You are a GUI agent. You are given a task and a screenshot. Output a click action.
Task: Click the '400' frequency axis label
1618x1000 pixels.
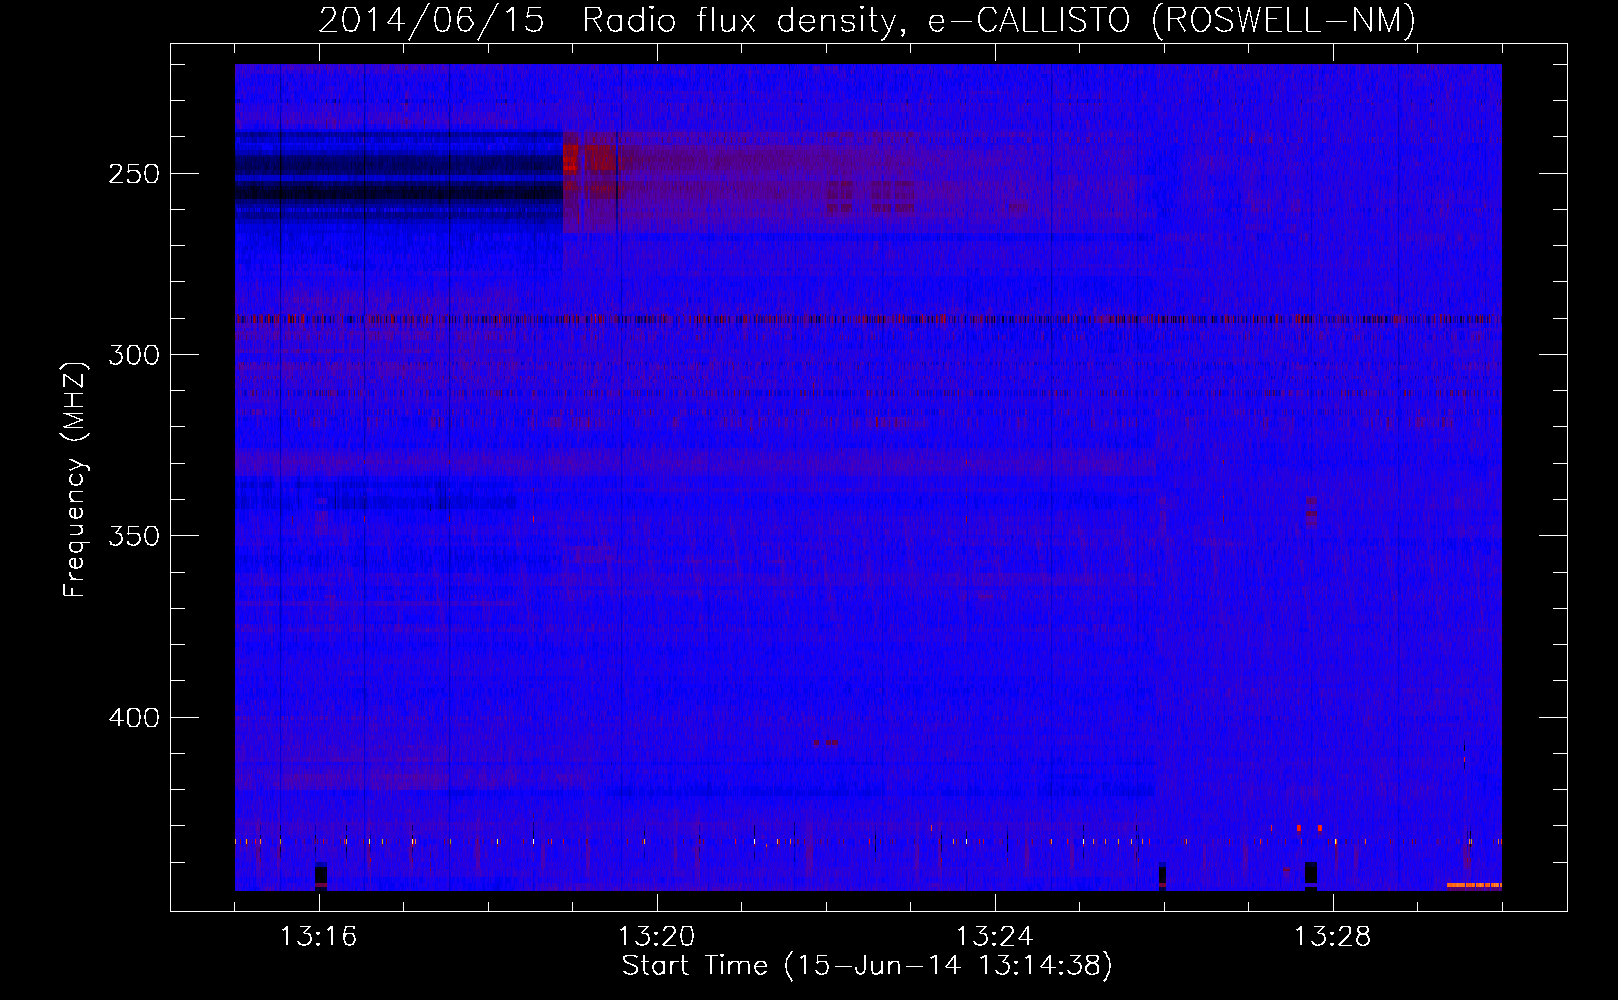(134, 718)
